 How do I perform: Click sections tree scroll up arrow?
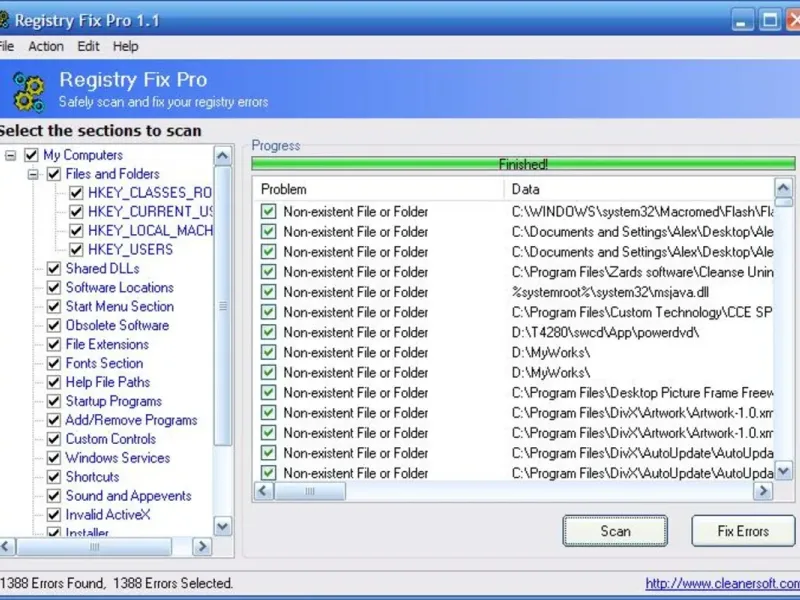pos(222,156)
